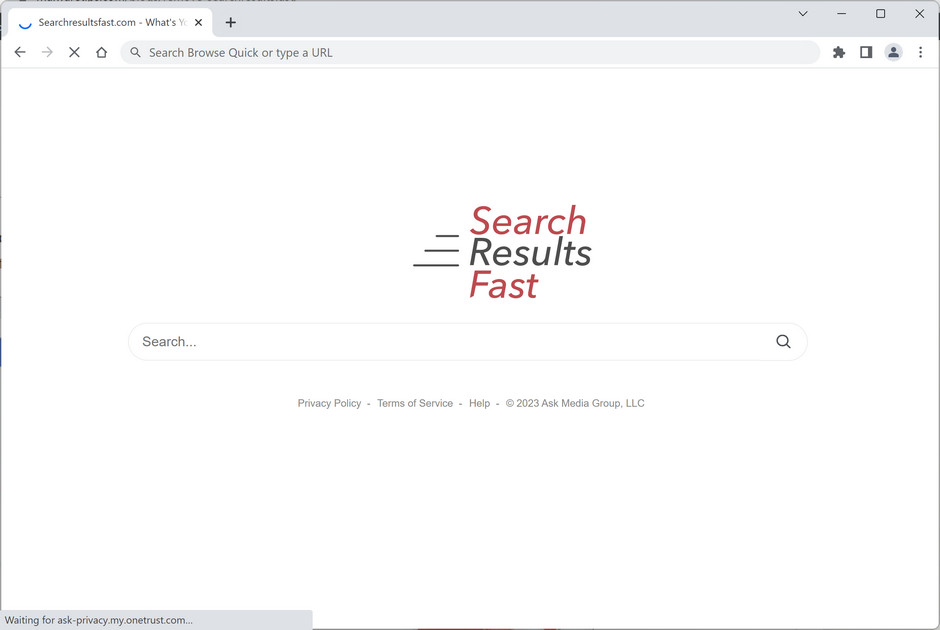Click the Extensions puzzle piece icon

[x=839, y=52]
